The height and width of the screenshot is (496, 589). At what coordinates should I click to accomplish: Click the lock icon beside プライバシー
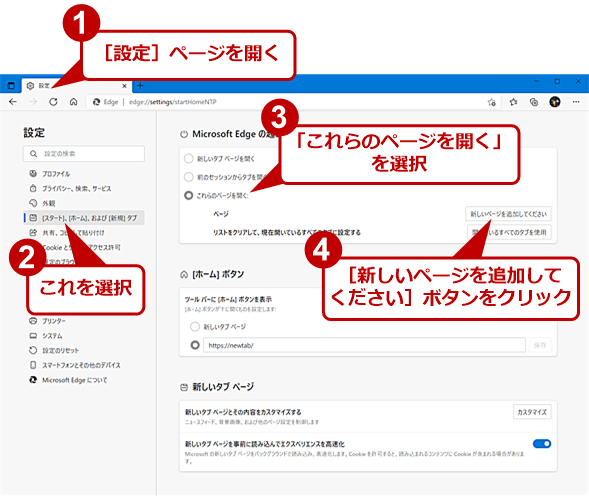click(33, 188)
